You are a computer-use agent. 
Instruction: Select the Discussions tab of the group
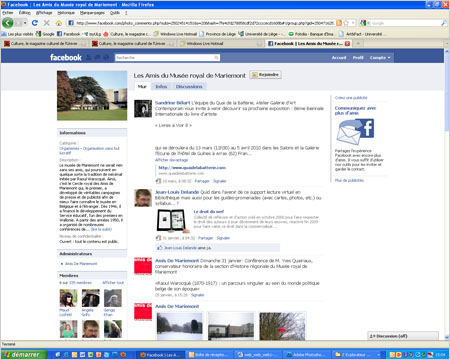click(189, 86)
